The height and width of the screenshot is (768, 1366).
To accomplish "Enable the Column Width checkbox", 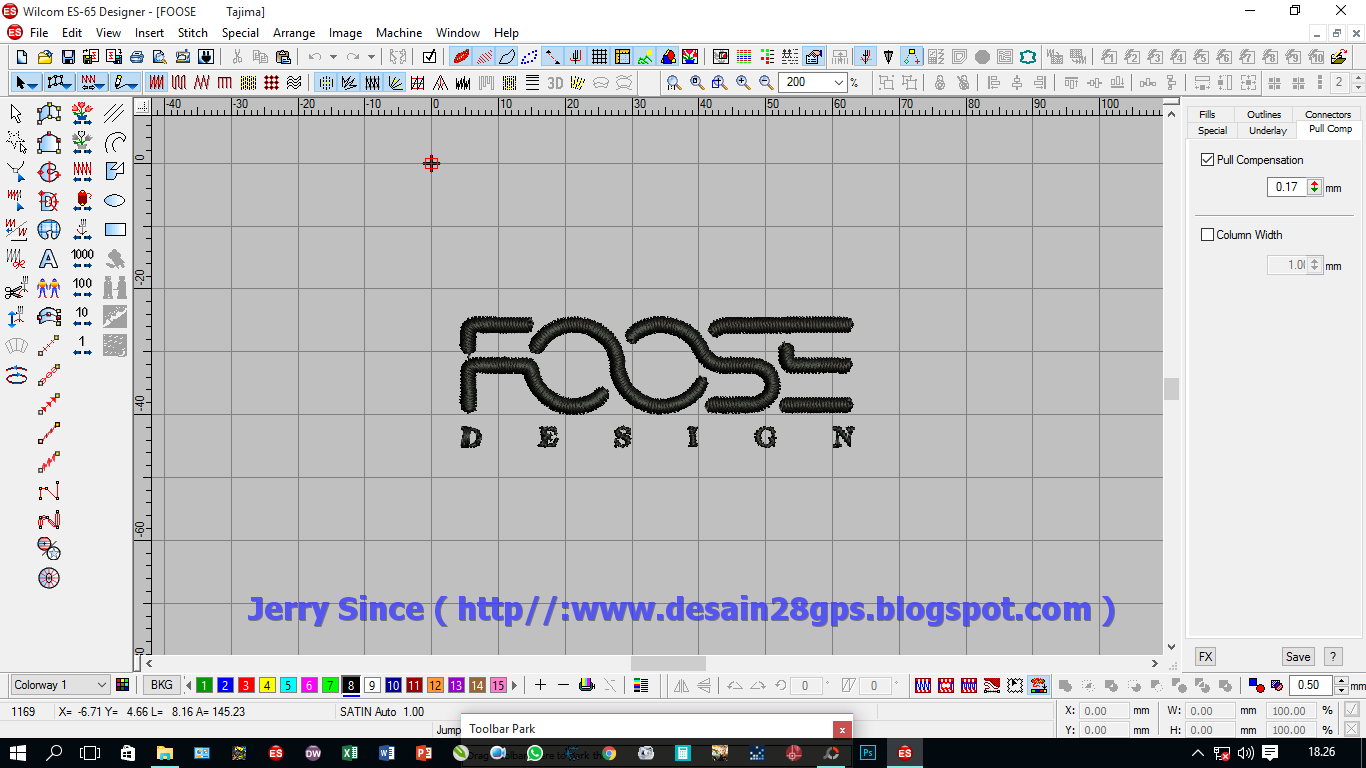I will tap(1207, 235).
